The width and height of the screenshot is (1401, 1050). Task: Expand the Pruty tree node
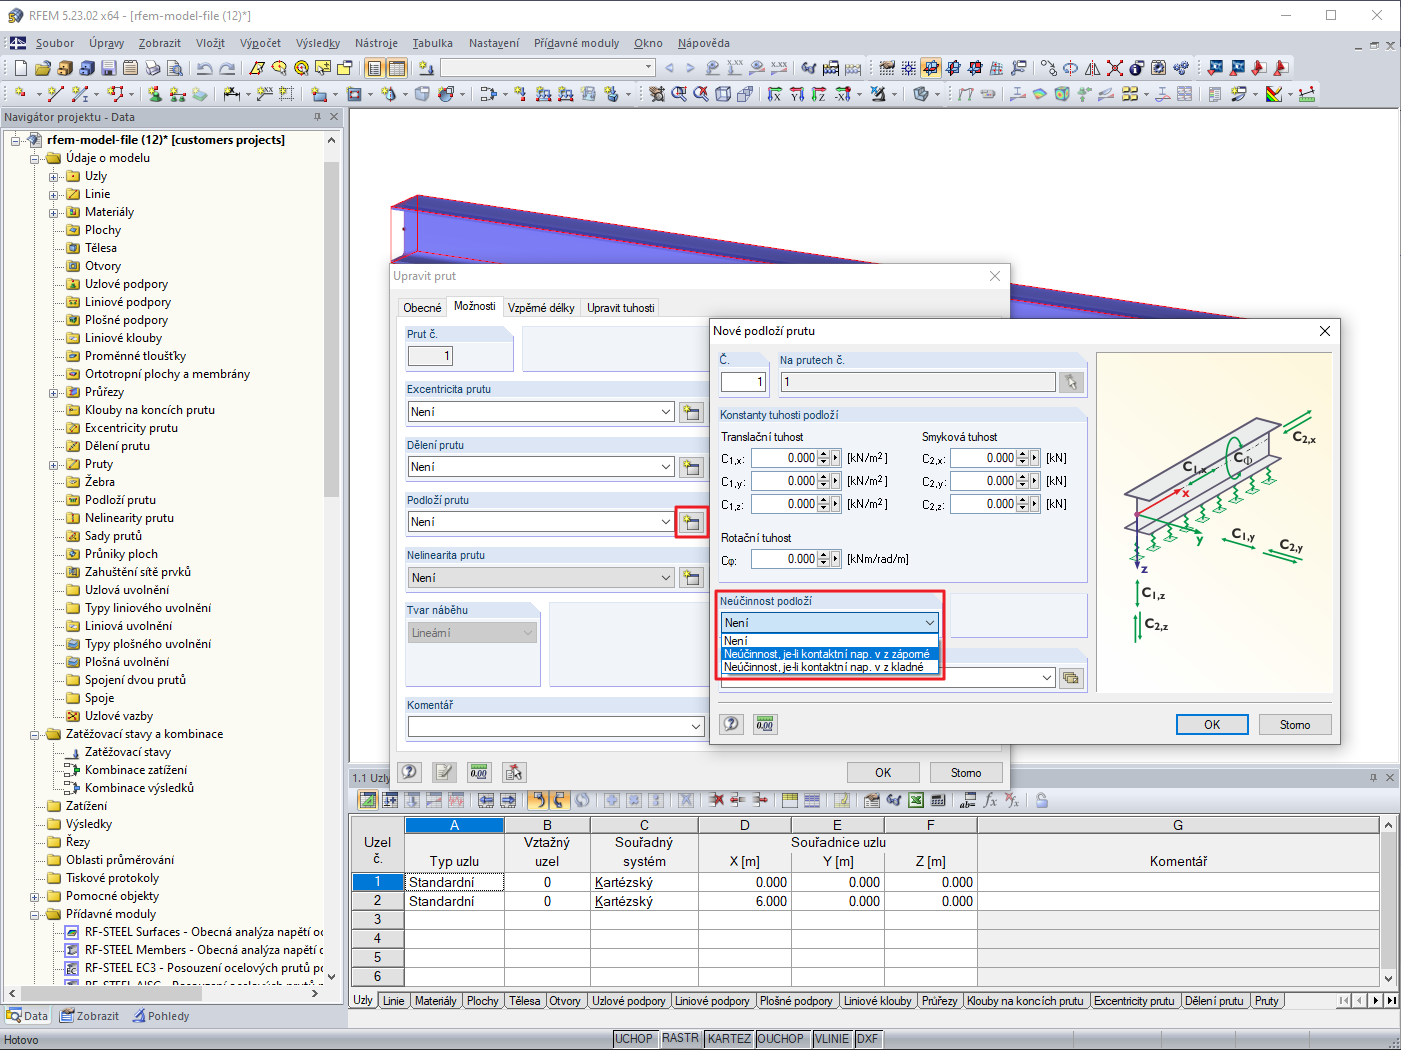[54, 465]
